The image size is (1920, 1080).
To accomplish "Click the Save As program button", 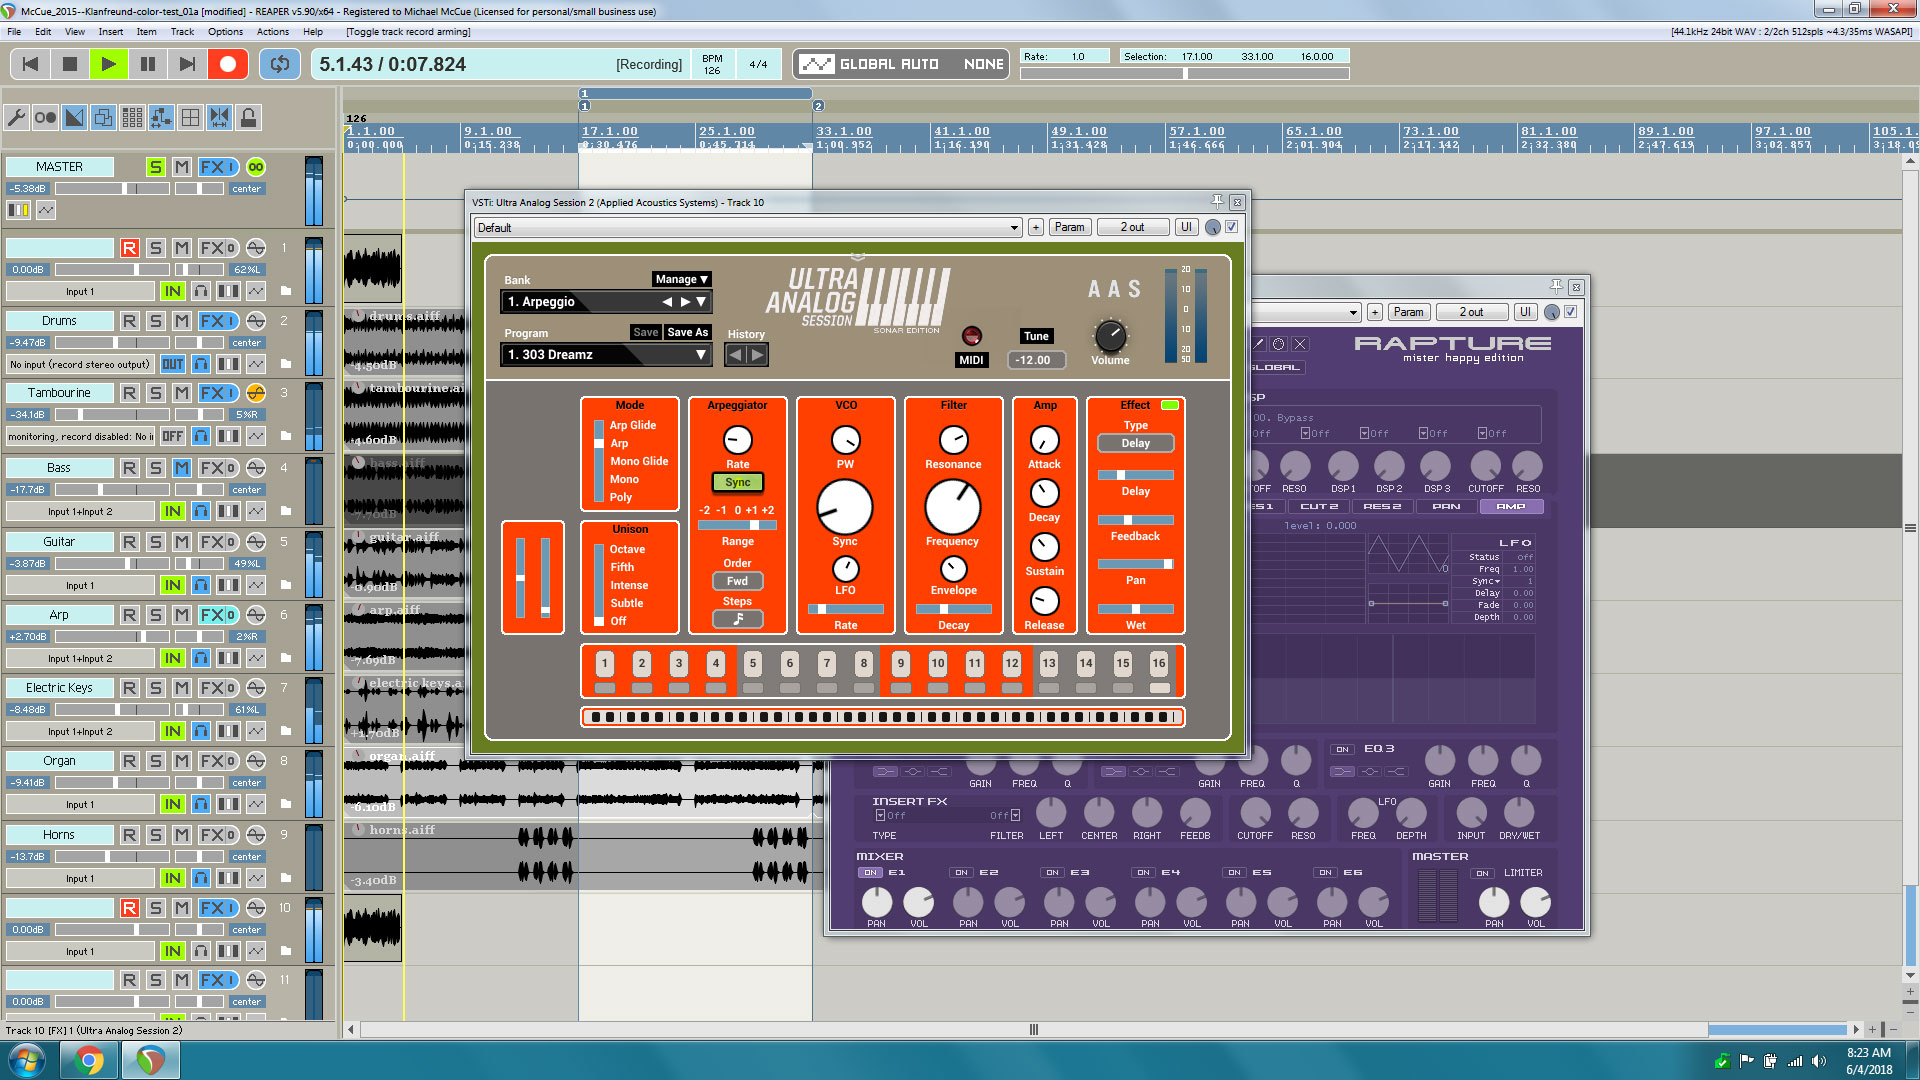I will coord(687,332).
